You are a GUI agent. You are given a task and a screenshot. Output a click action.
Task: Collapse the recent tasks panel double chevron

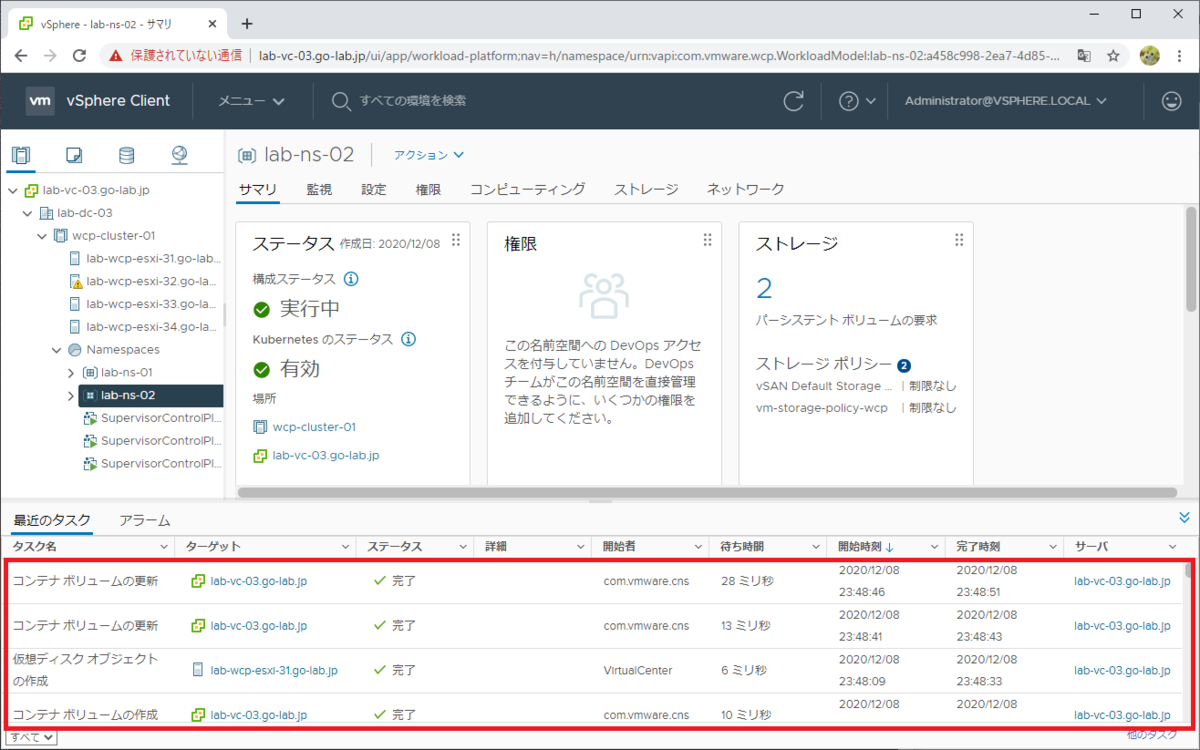1184,518
